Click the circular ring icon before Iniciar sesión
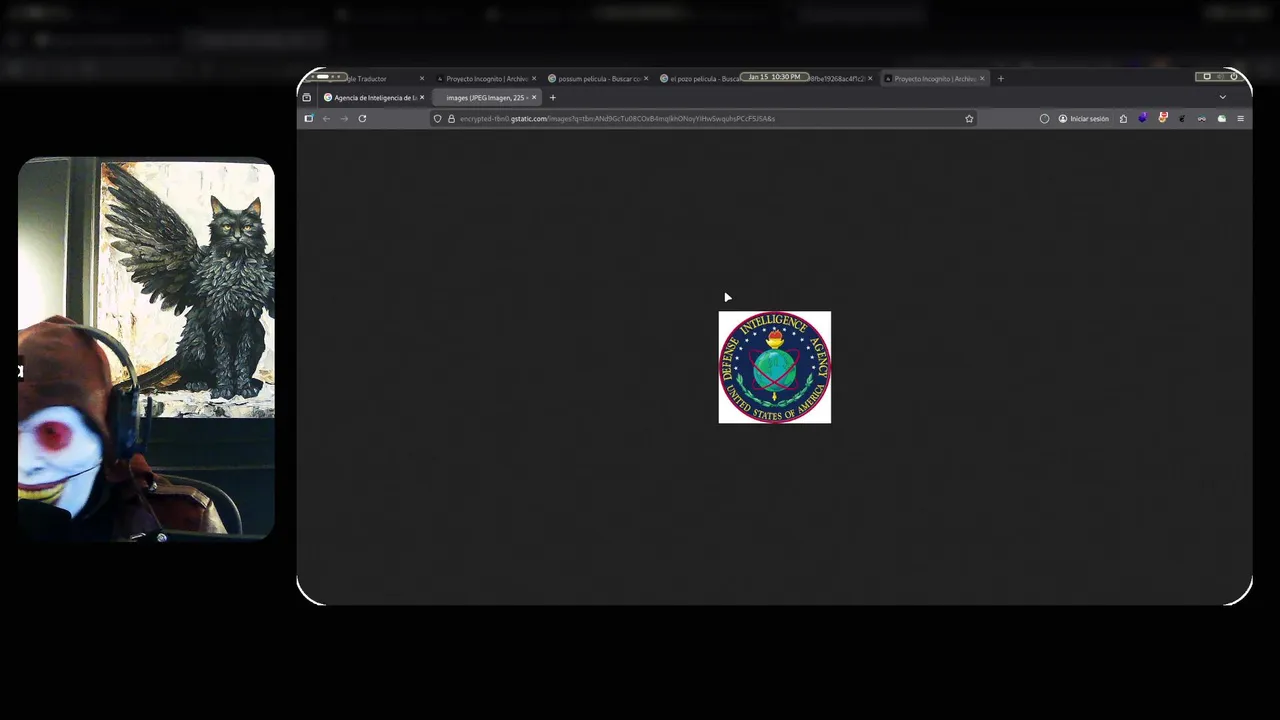1280x720 pixels. [1044, 118]
